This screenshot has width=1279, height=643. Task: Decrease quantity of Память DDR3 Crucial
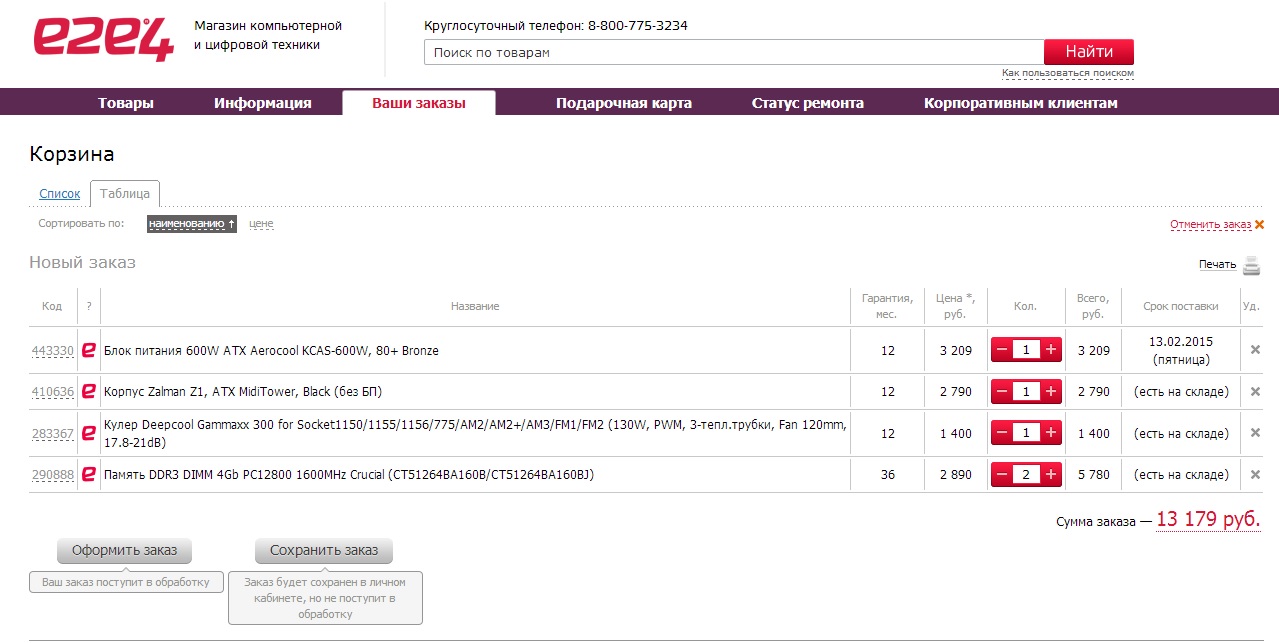pyautogui.click(x=1002, y=475)
